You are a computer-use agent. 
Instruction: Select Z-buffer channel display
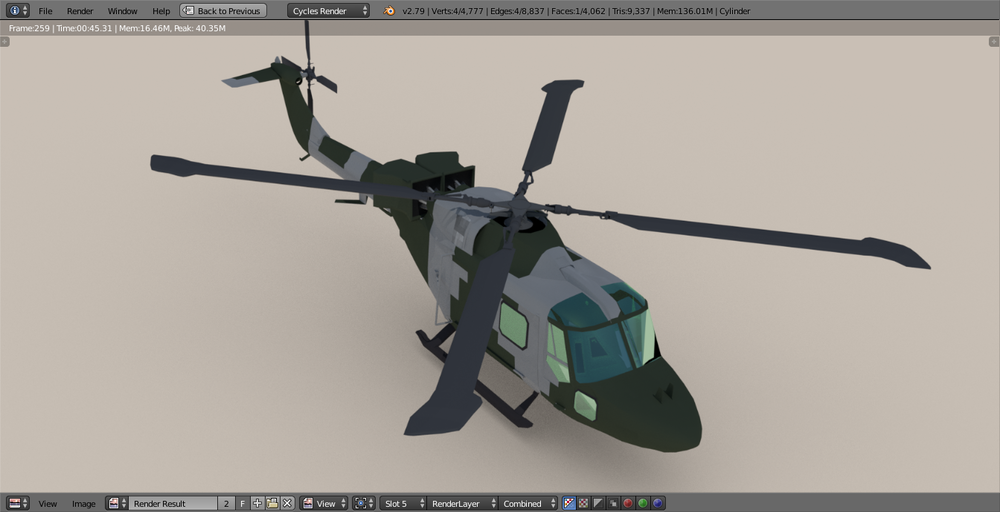(613, 503)
